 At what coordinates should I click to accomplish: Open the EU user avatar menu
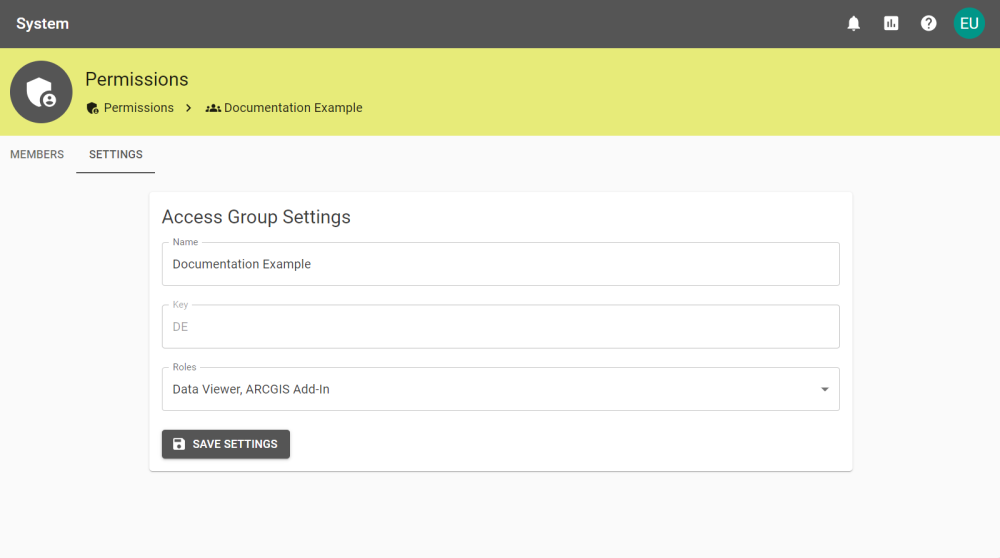(969, 24)
